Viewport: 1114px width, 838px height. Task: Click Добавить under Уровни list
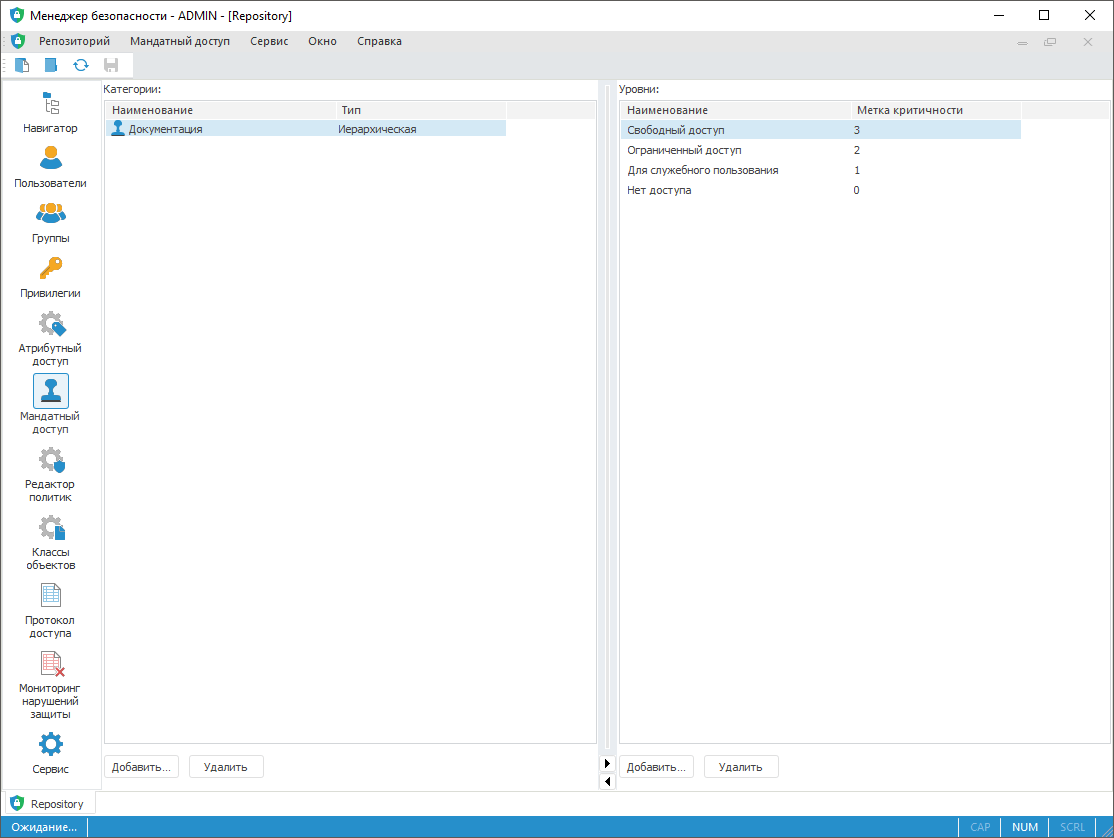click(x=656, y=767)
